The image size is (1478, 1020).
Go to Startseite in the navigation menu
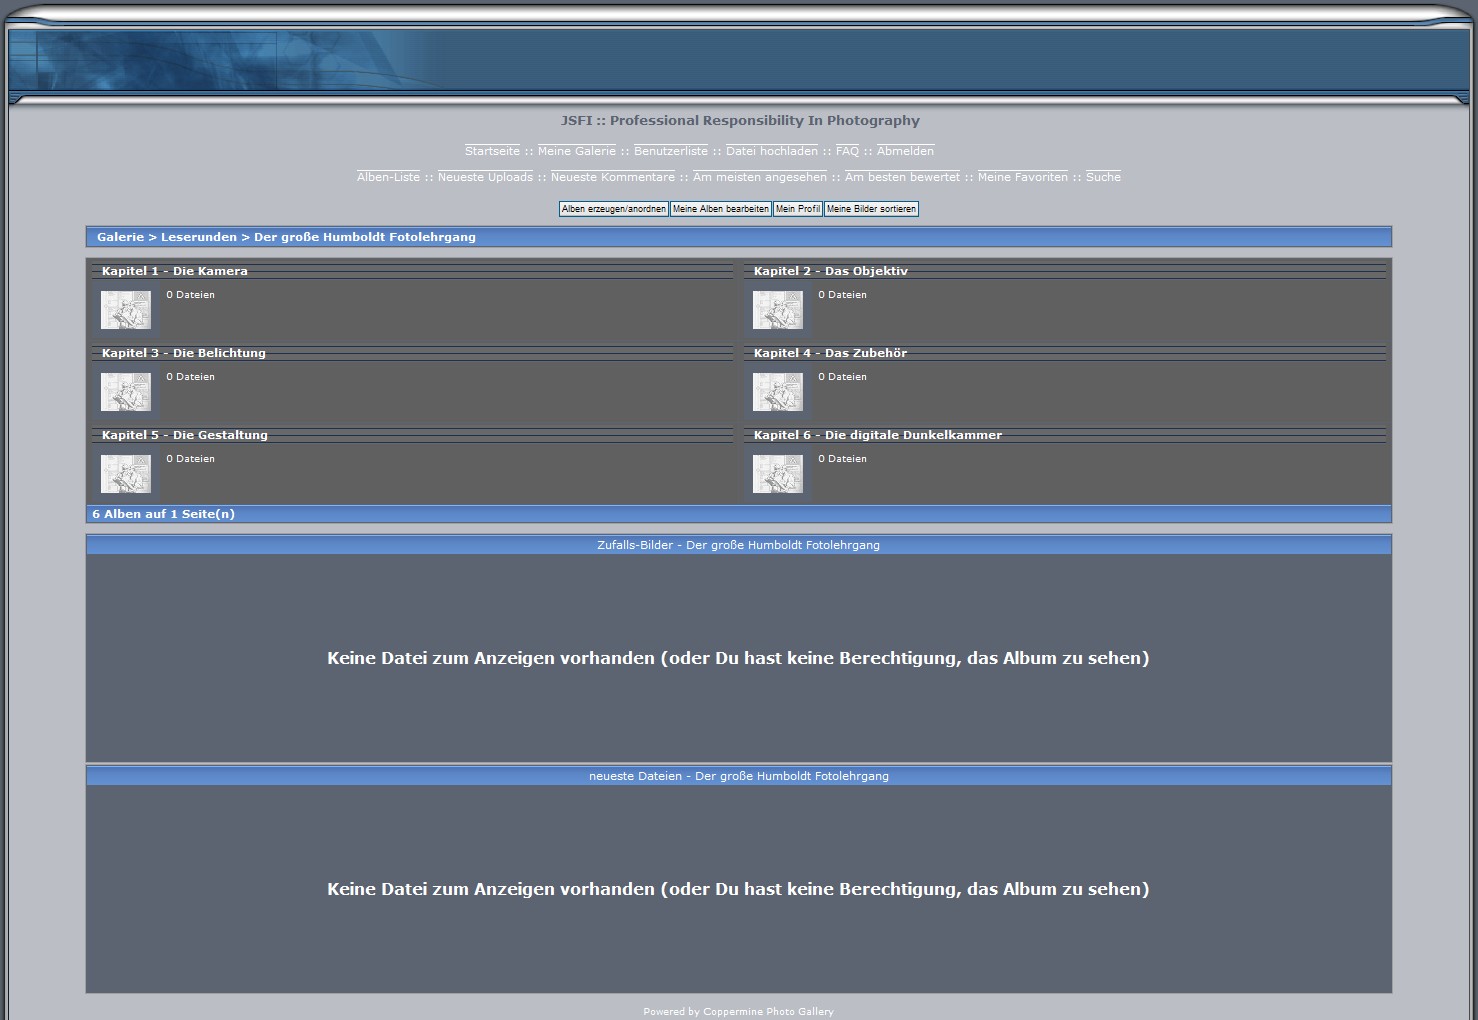(492, 151)
